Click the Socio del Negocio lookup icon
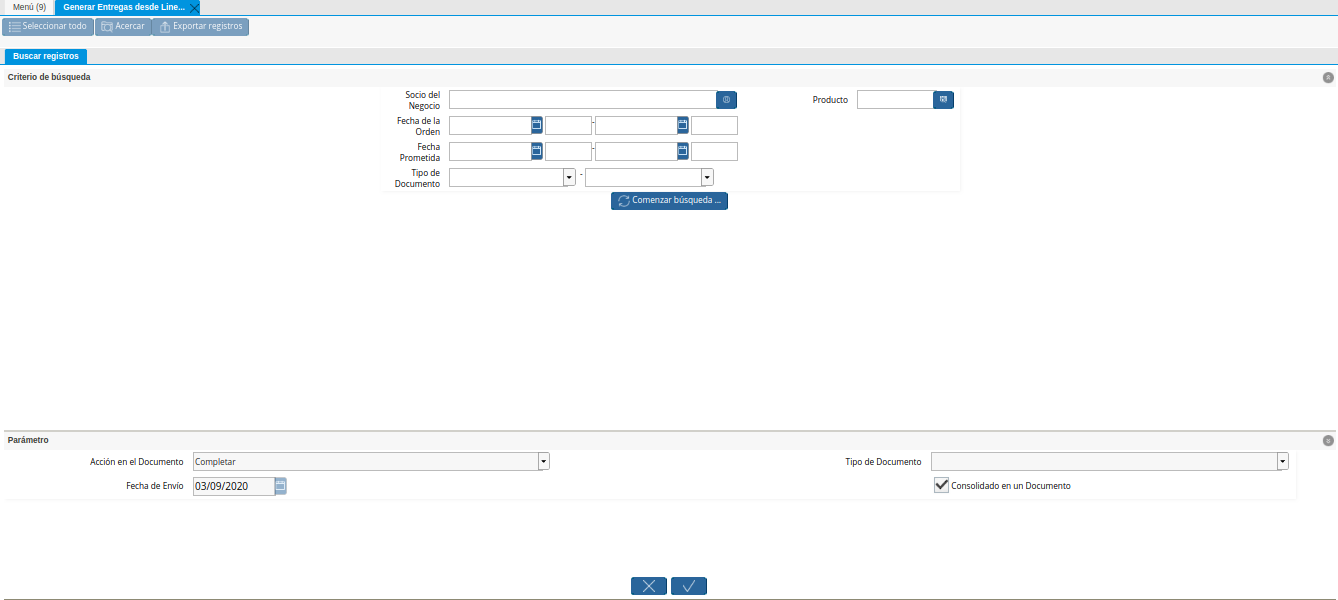Image resolution: width=1338 pixels, height=600 pixels. (726, 100)
